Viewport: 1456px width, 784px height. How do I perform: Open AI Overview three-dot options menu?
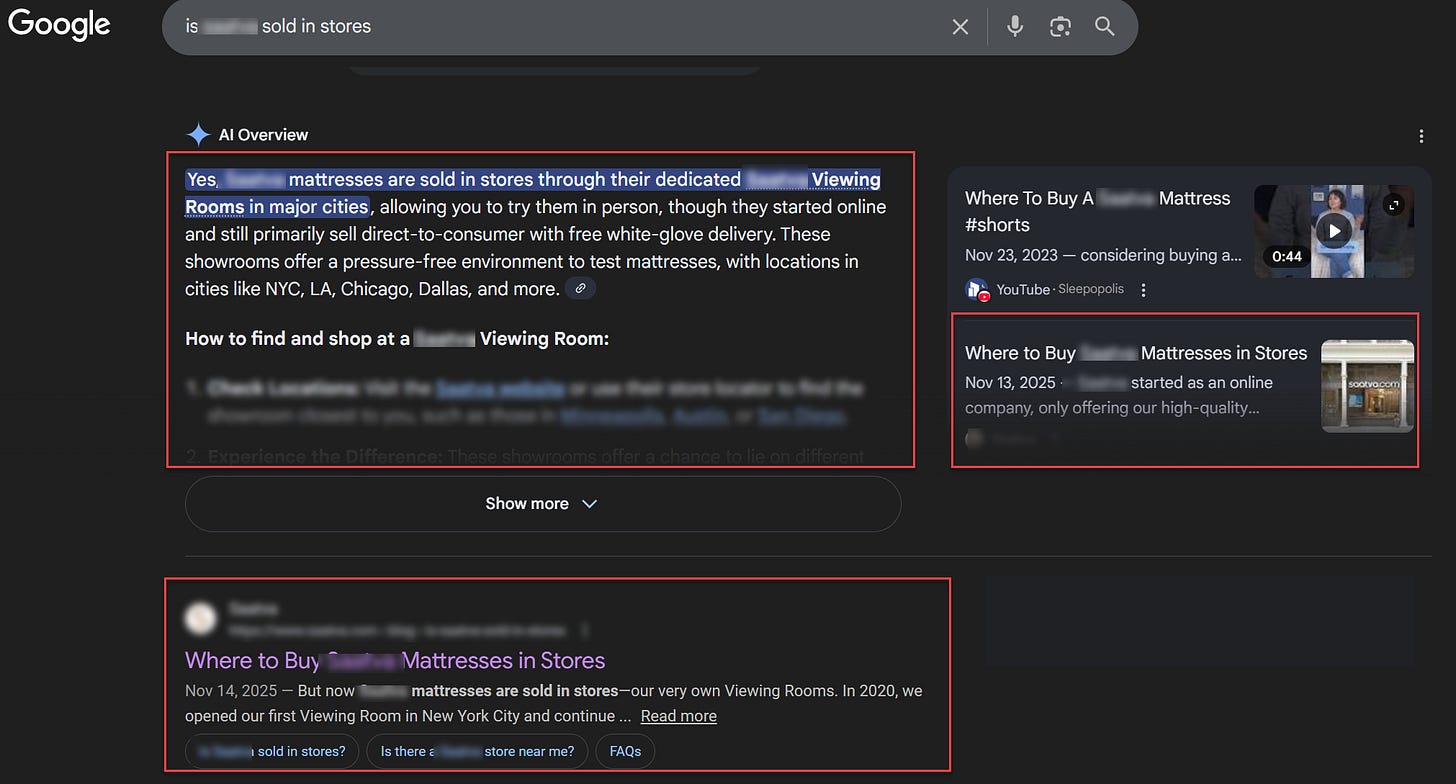pyautogui.click(x=1421, y=136)
